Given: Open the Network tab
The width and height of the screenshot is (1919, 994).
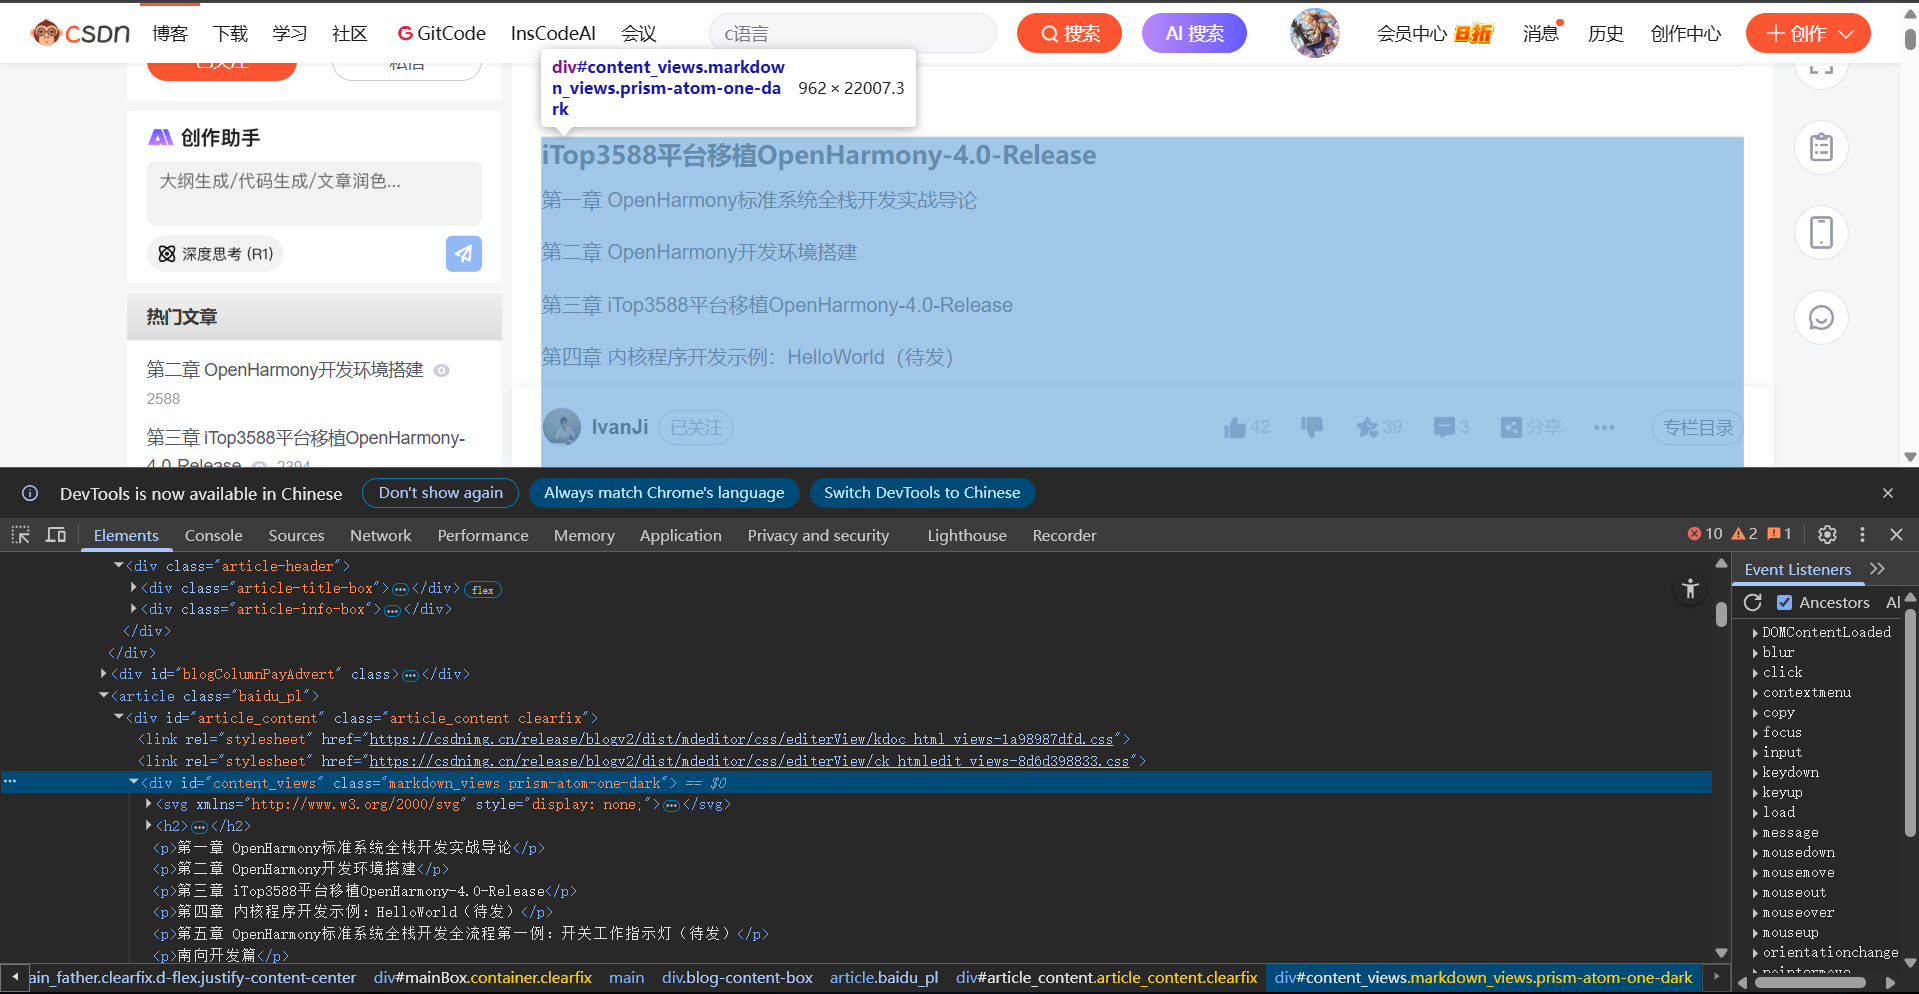Looking at the screenshot, I should [380, 535].
